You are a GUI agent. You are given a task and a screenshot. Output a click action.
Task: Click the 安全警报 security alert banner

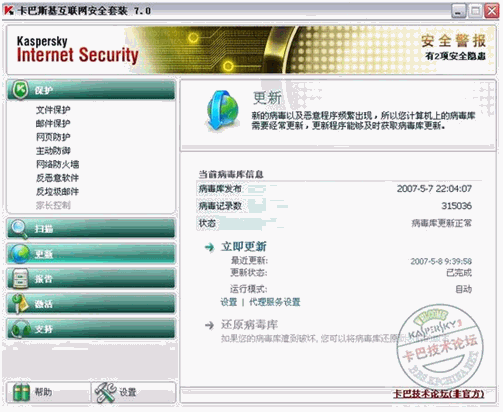pyautogui.click(x=453, y=41)
